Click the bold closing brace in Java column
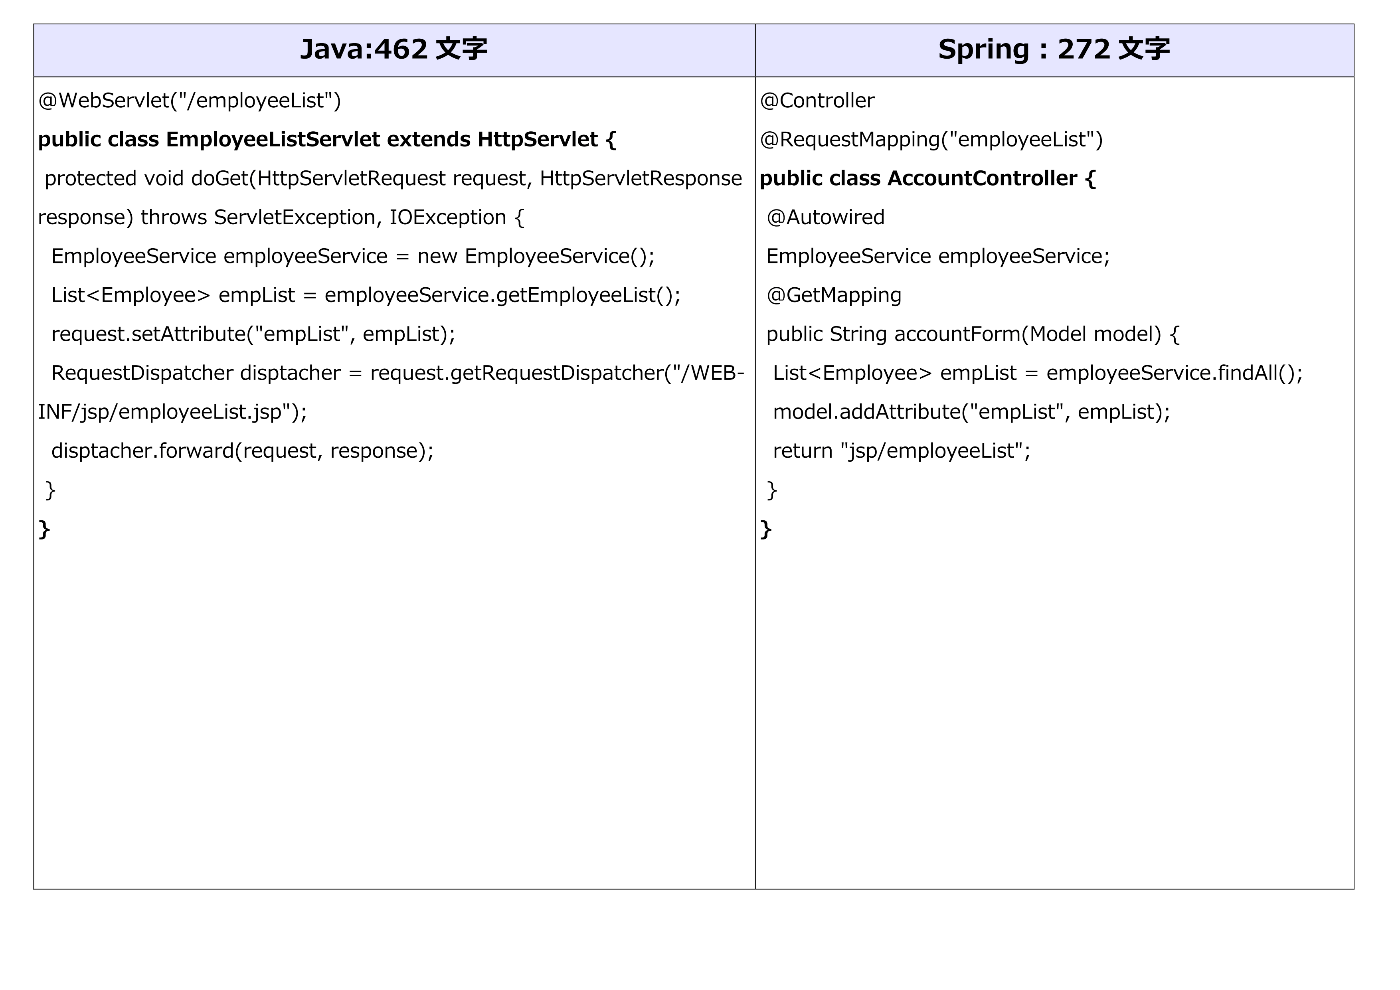1400x990 pixels. point(44,529)
